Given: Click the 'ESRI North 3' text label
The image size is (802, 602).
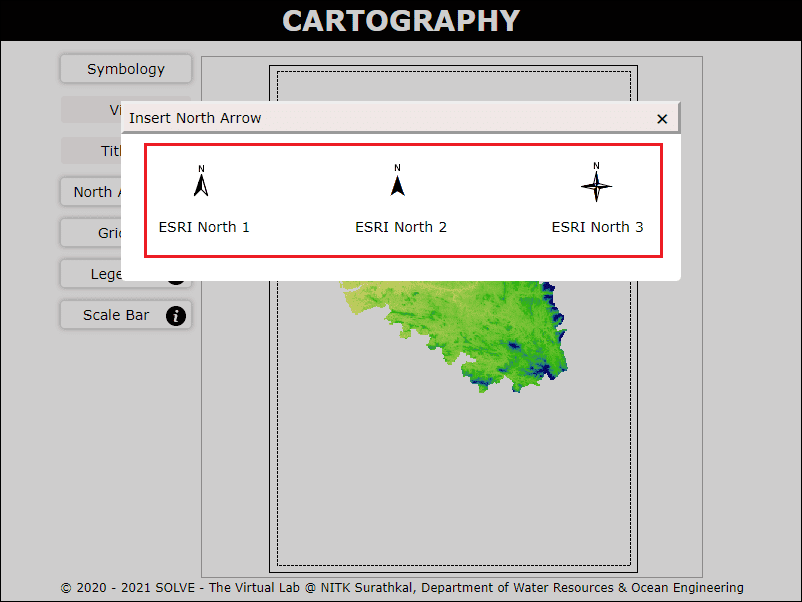Looking at the screenshot, I should tap(597, 227).
